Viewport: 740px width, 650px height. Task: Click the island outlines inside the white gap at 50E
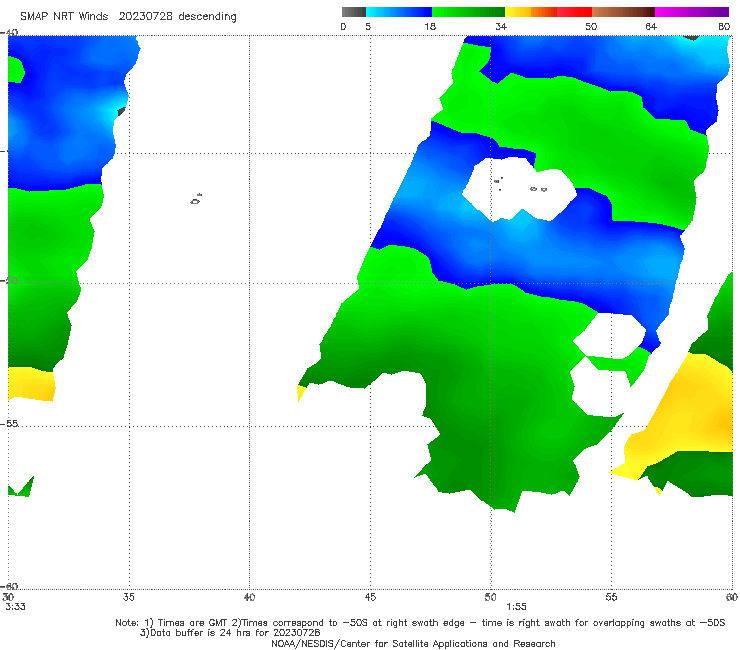(520, 185)
